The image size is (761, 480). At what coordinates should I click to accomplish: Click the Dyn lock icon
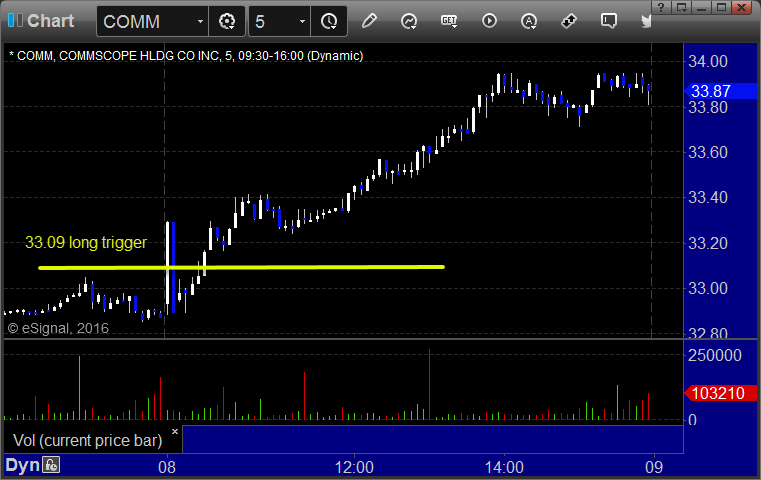pos(51,465)
